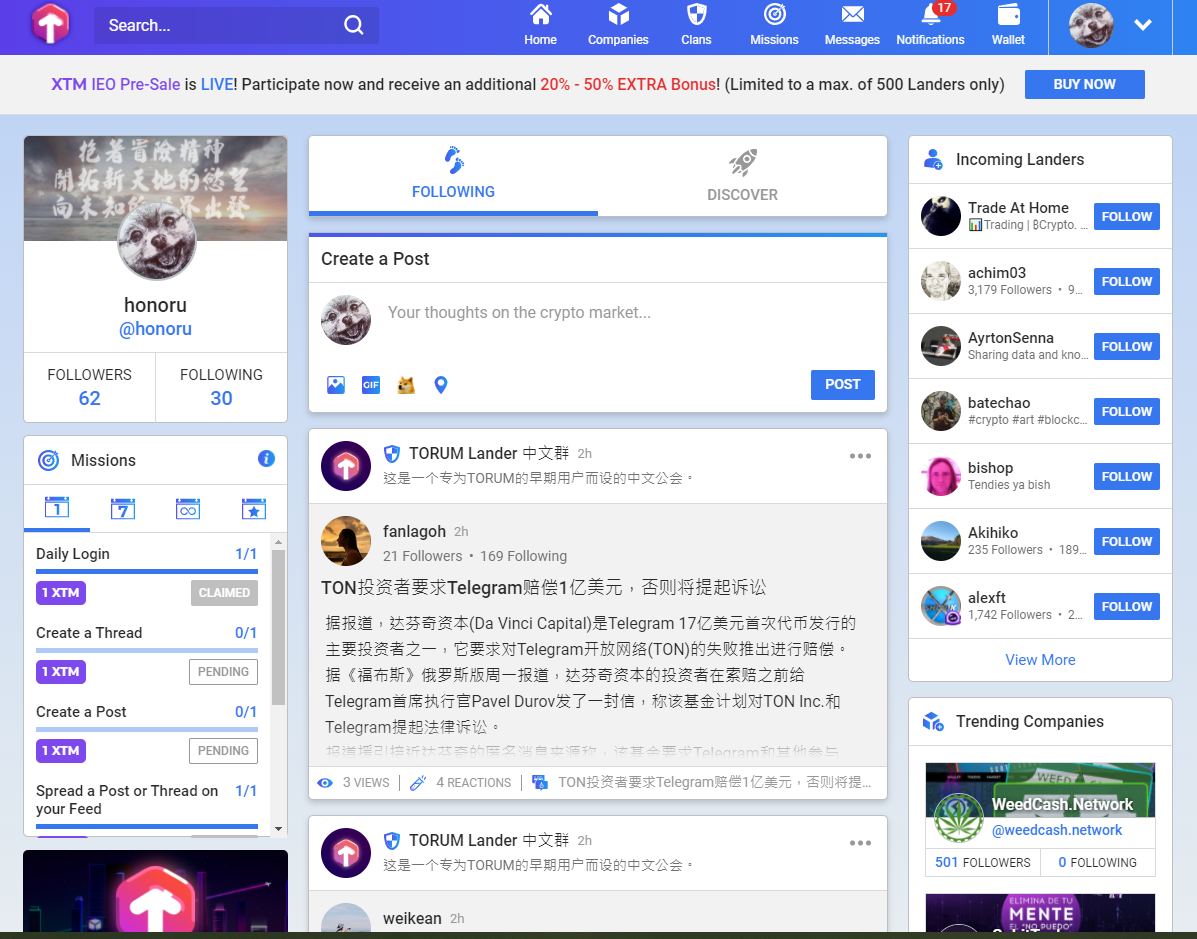
Task: Follow alexft
Action: [1127, 606]
